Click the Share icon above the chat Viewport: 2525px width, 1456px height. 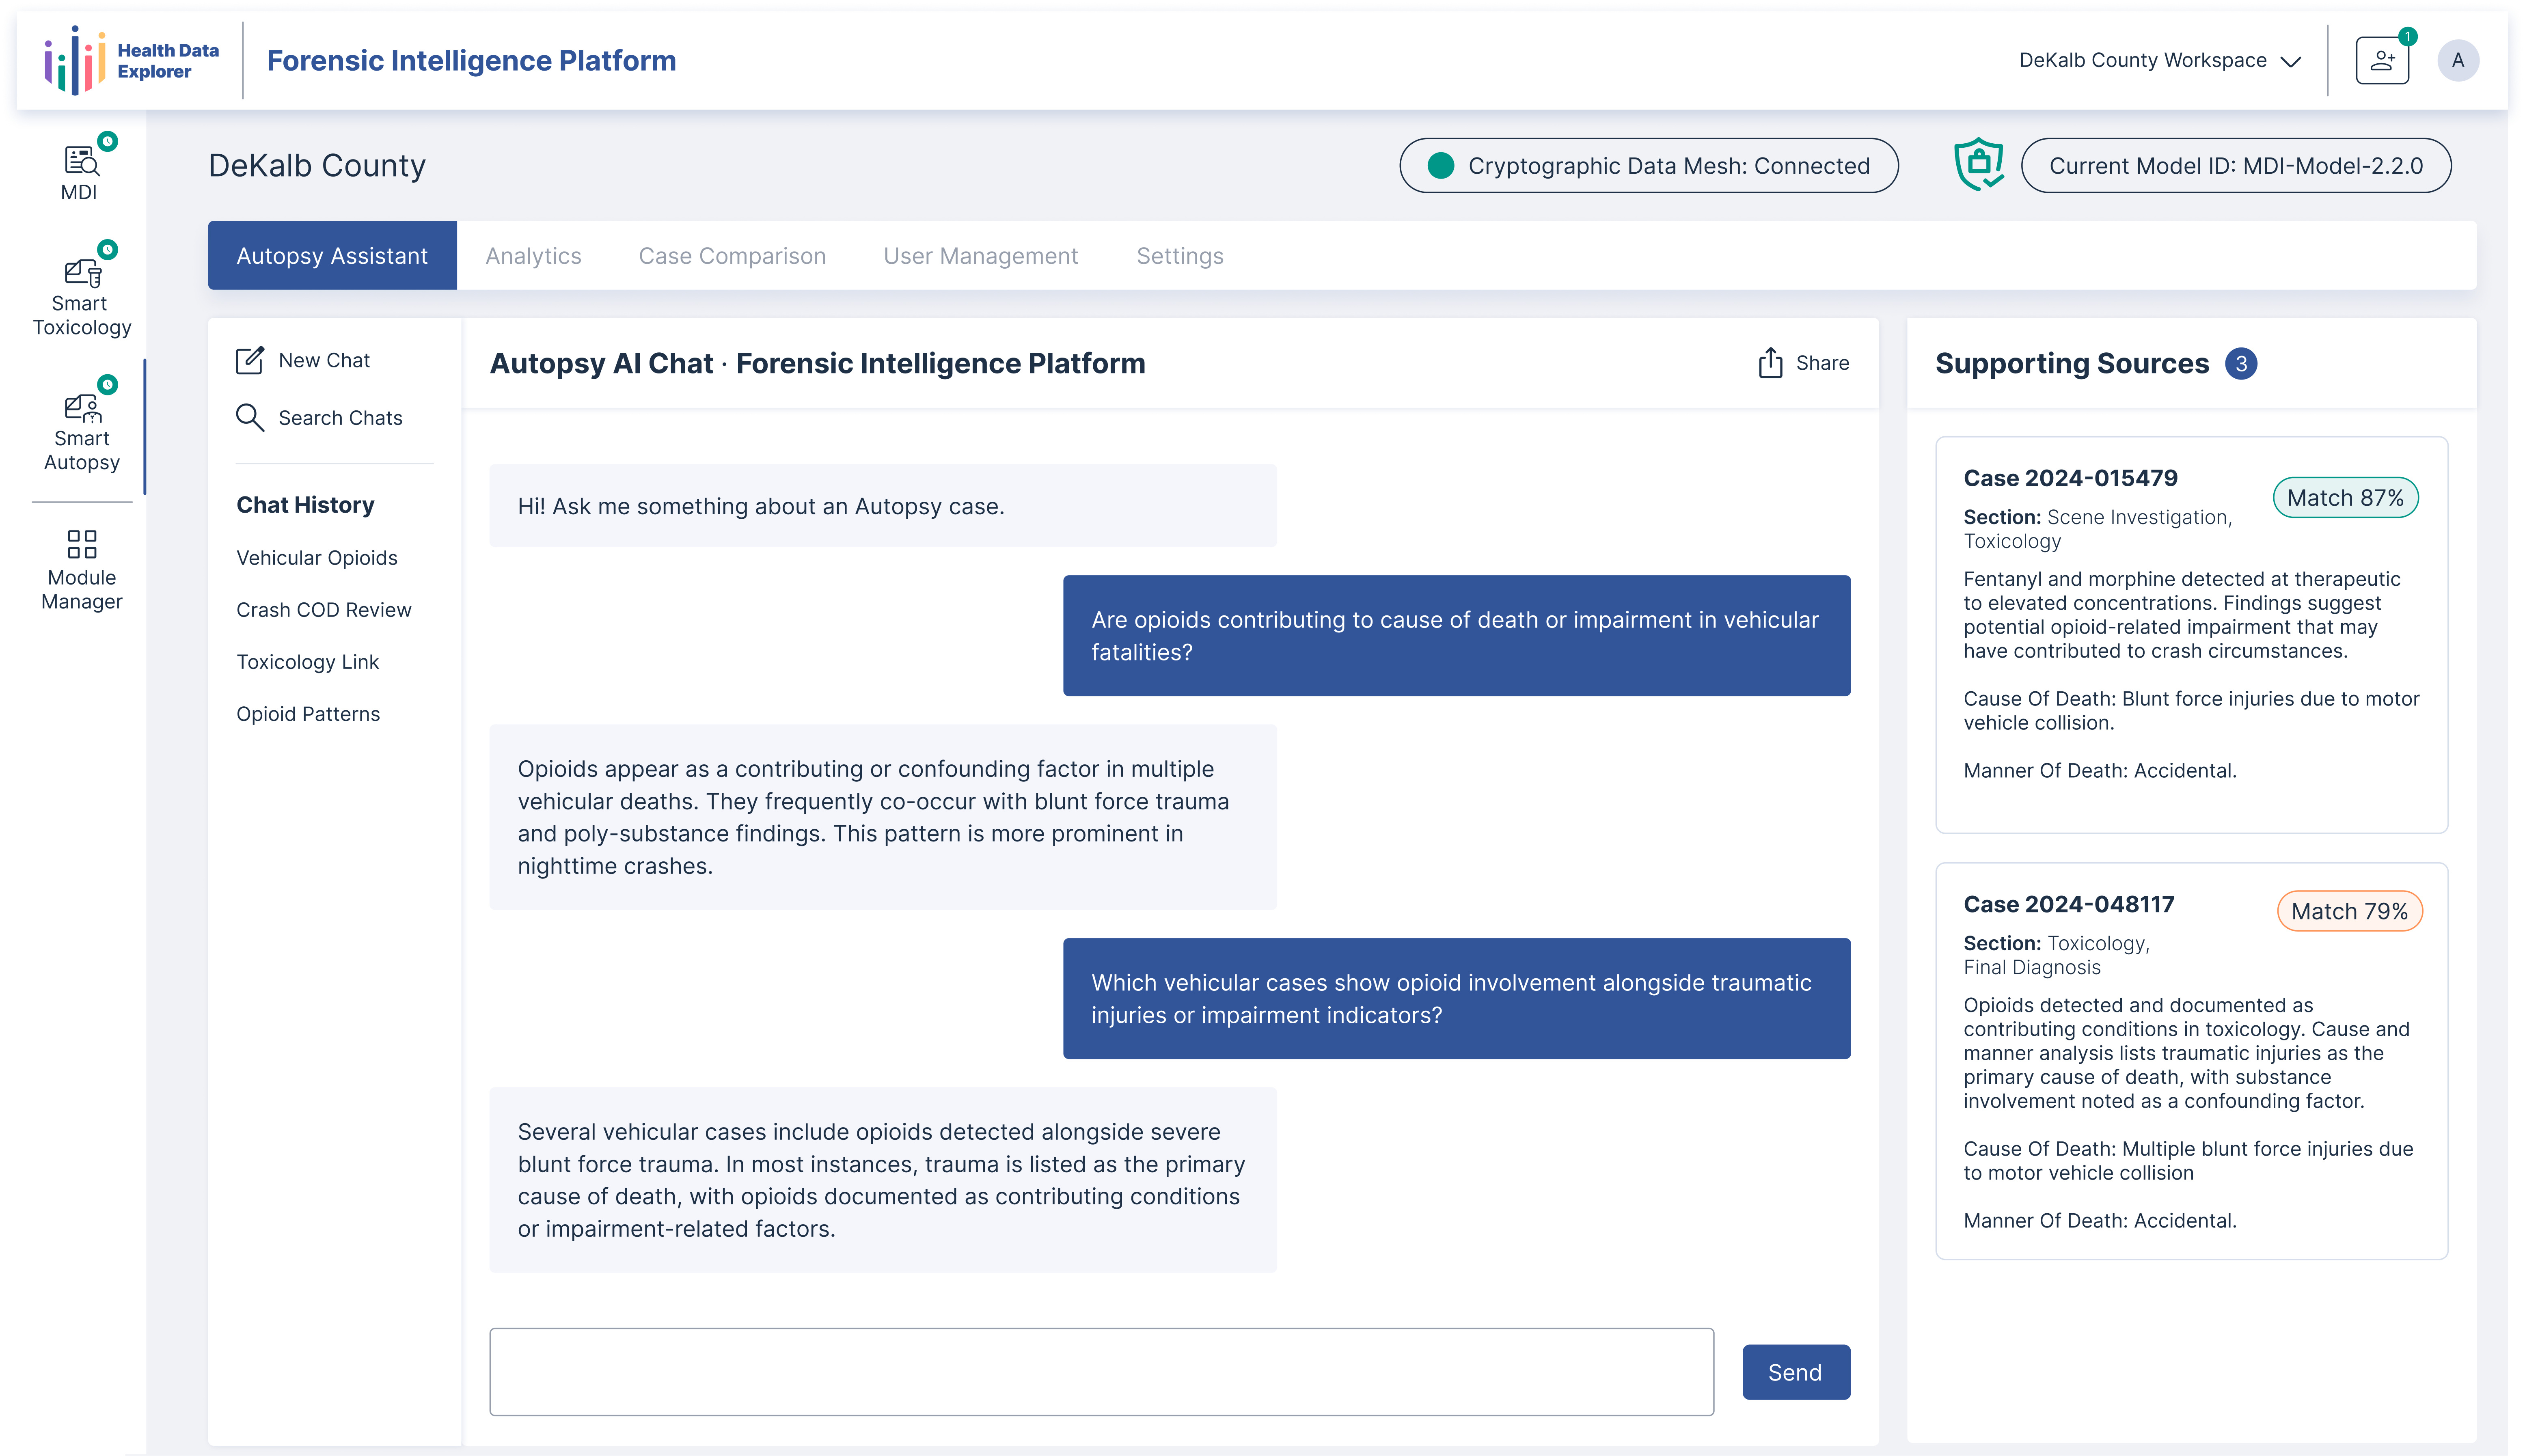1771,363
